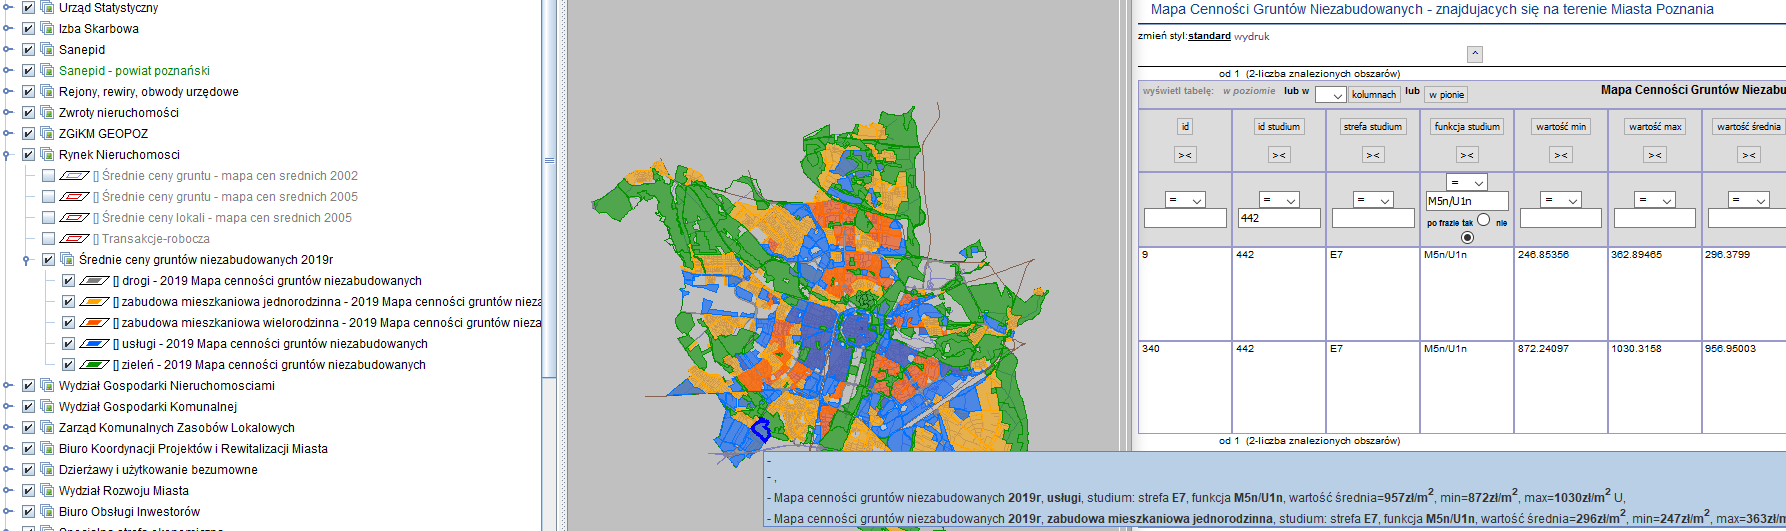Image resolution: width=1786 pixels, height=531 pixels.
Task: Click the 'wydruk' style link
Action: [1252, 37]
